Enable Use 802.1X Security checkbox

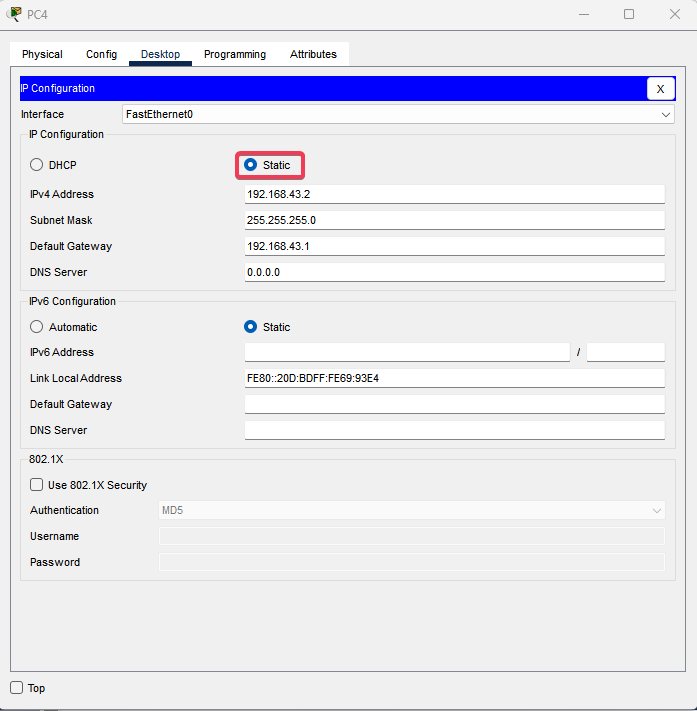37,485
